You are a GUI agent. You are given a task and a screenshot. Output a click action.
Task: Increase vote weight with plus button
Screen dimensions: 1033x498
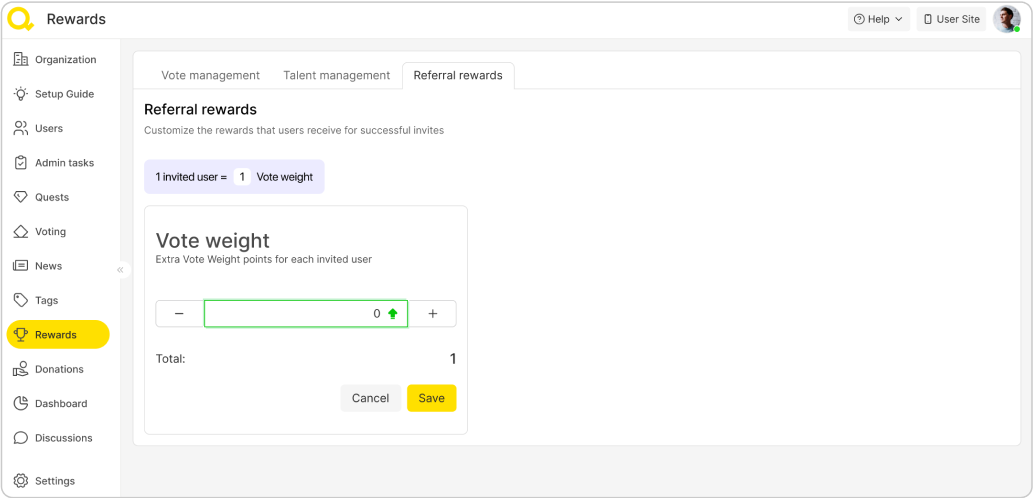click(x=433, y=314)
